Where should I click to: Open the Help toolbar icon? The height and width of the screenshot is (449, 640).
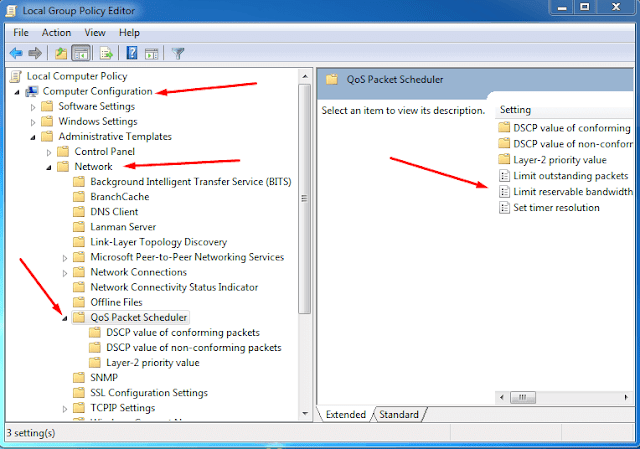coord(132,53)
